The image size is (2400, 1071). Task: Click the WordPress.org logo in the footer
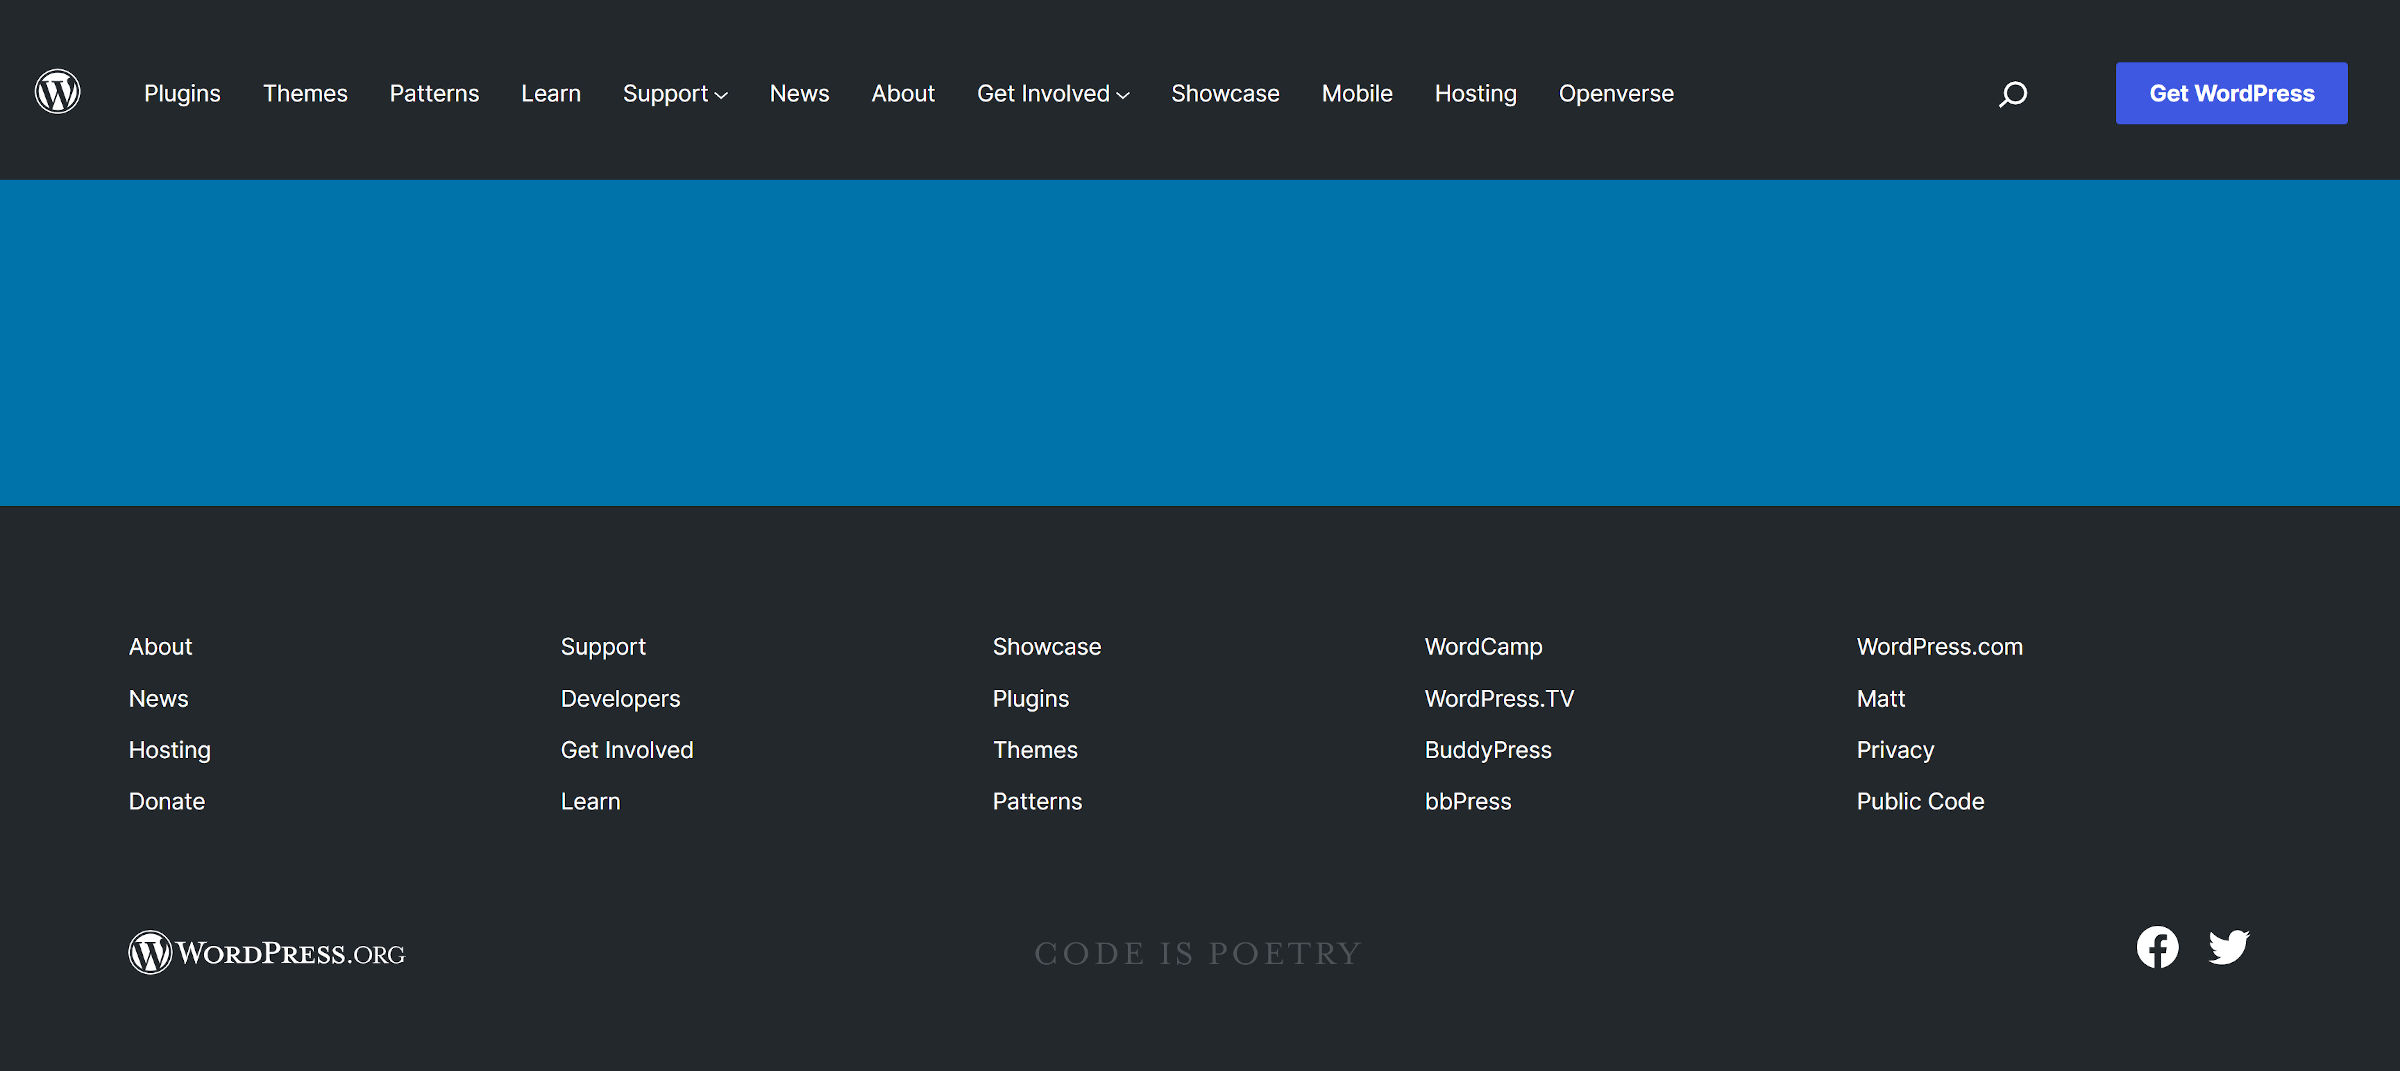[265, 951]
